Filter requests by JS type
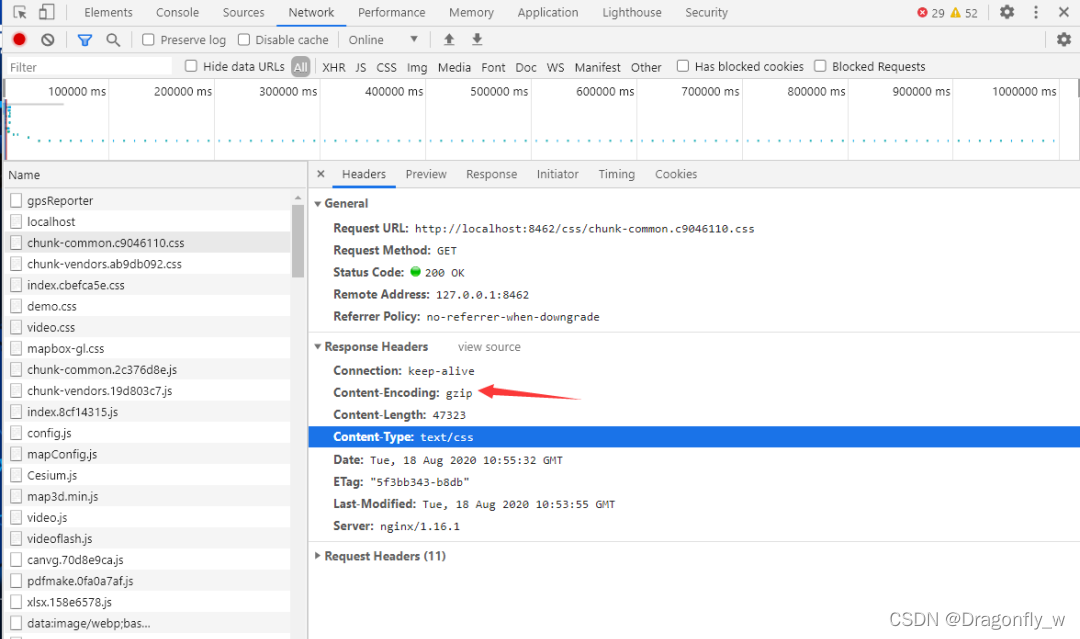1080x639 pixels. coord(361,67)
